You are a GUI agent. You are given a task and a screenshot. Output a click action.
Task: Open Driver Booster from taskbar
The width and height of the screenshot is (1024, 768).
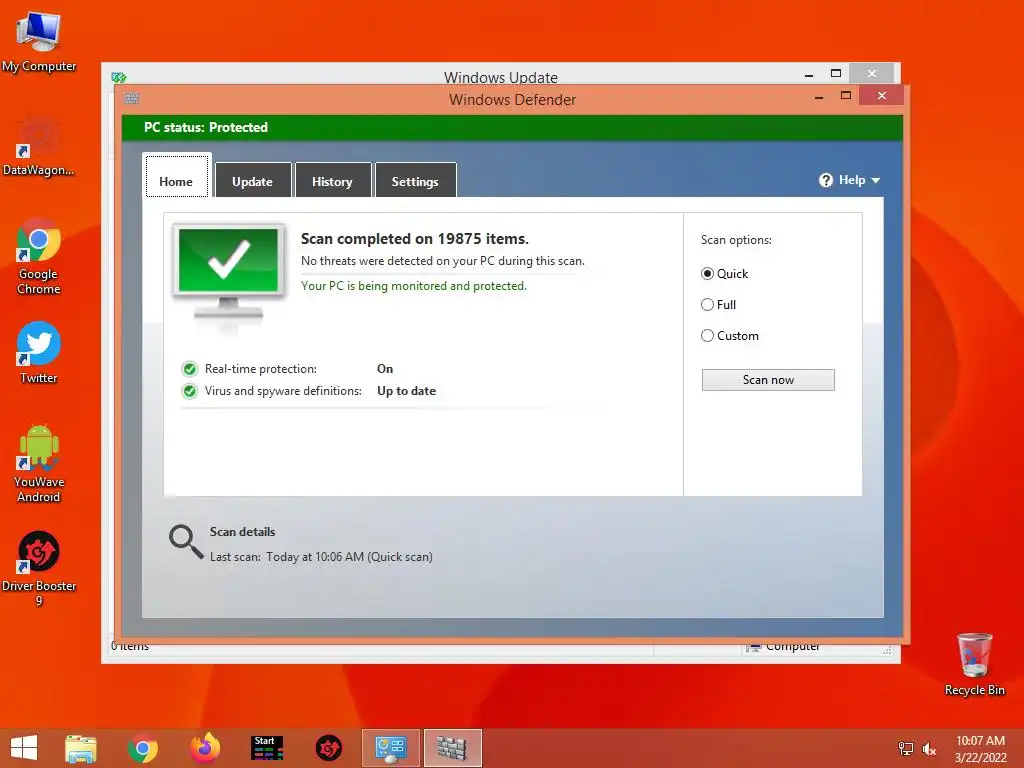click(328, 748)
